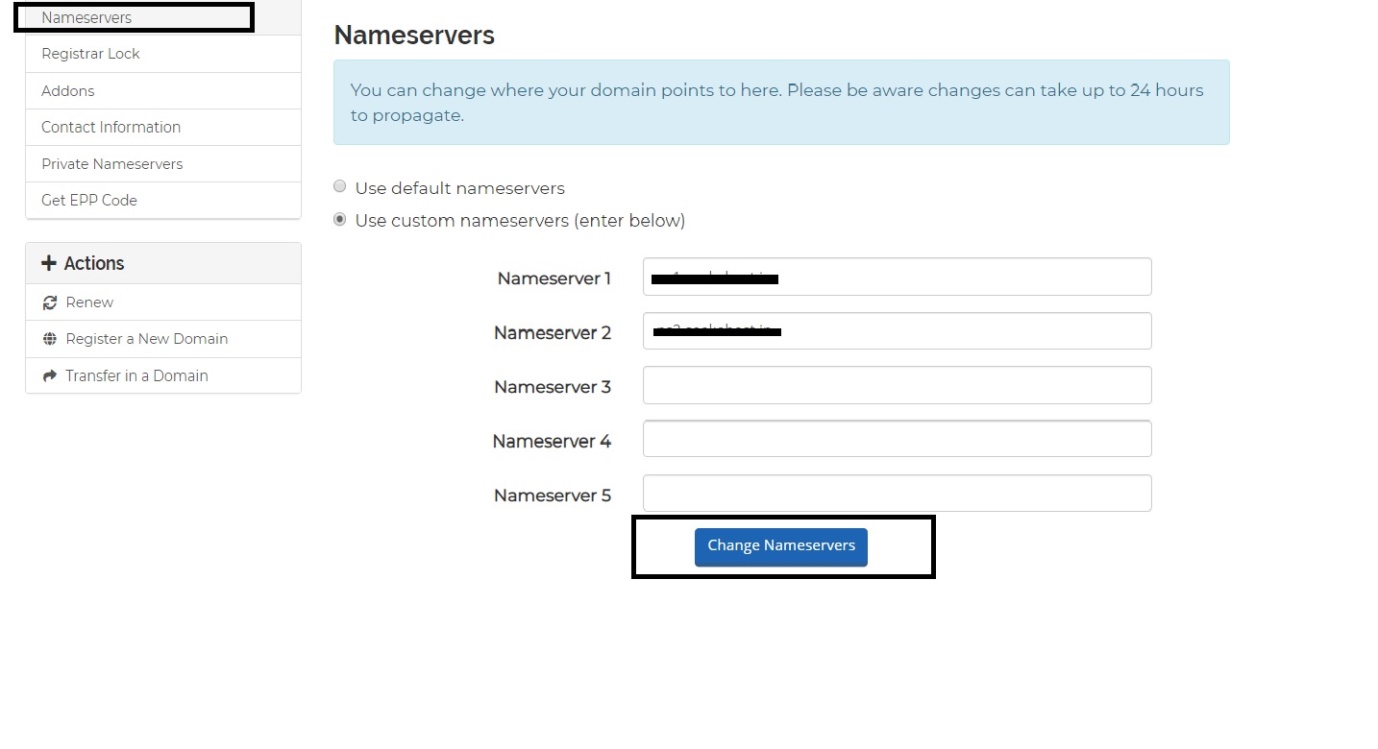Click the Nameserver 1 label

pos(554,278)
